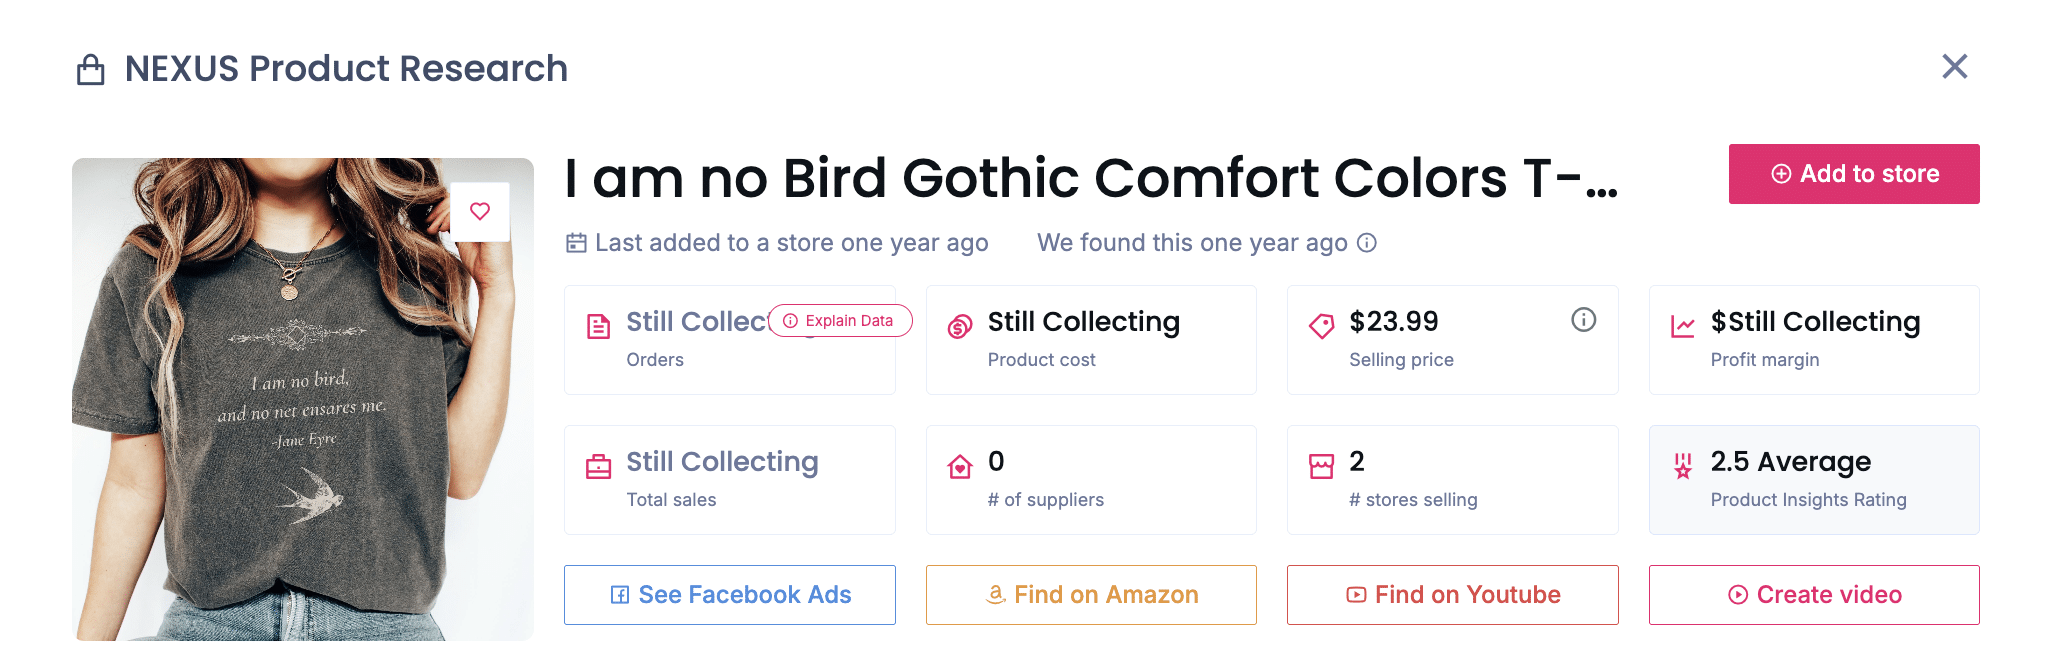Click the t-shirt product image

[x=302, y=420]
